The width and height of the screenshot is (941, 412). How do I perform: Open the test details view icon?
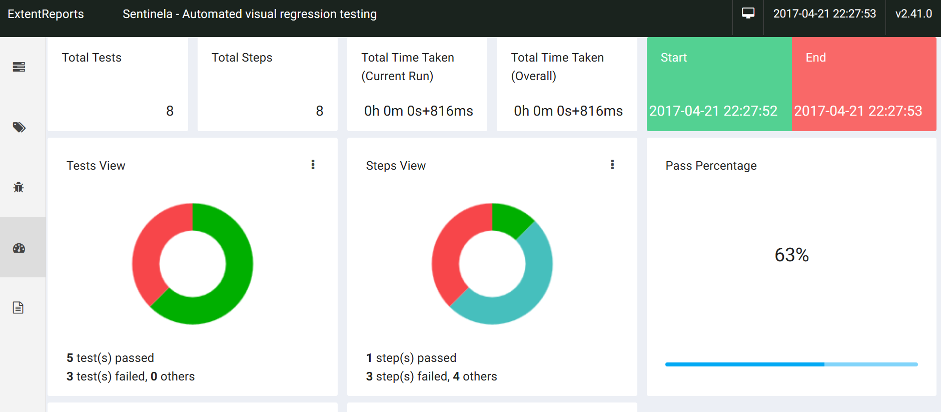[x=19, y=67]
